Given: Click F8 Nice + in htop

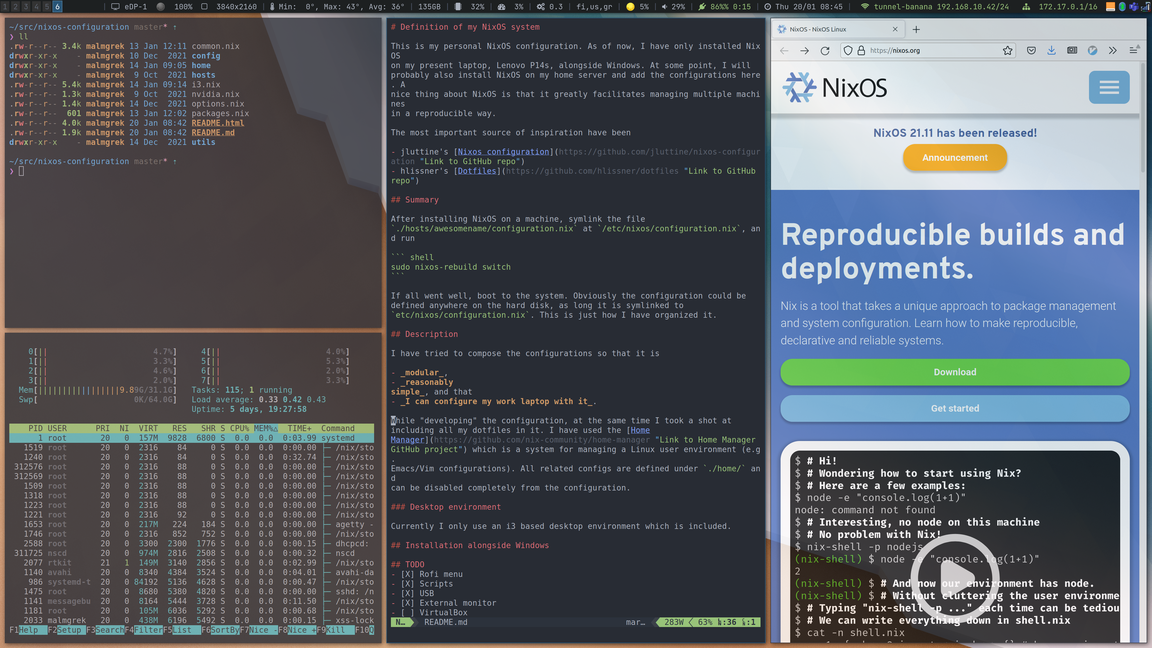Looking at the screenshot, I should pyautogui.click(x=297, y=630).
